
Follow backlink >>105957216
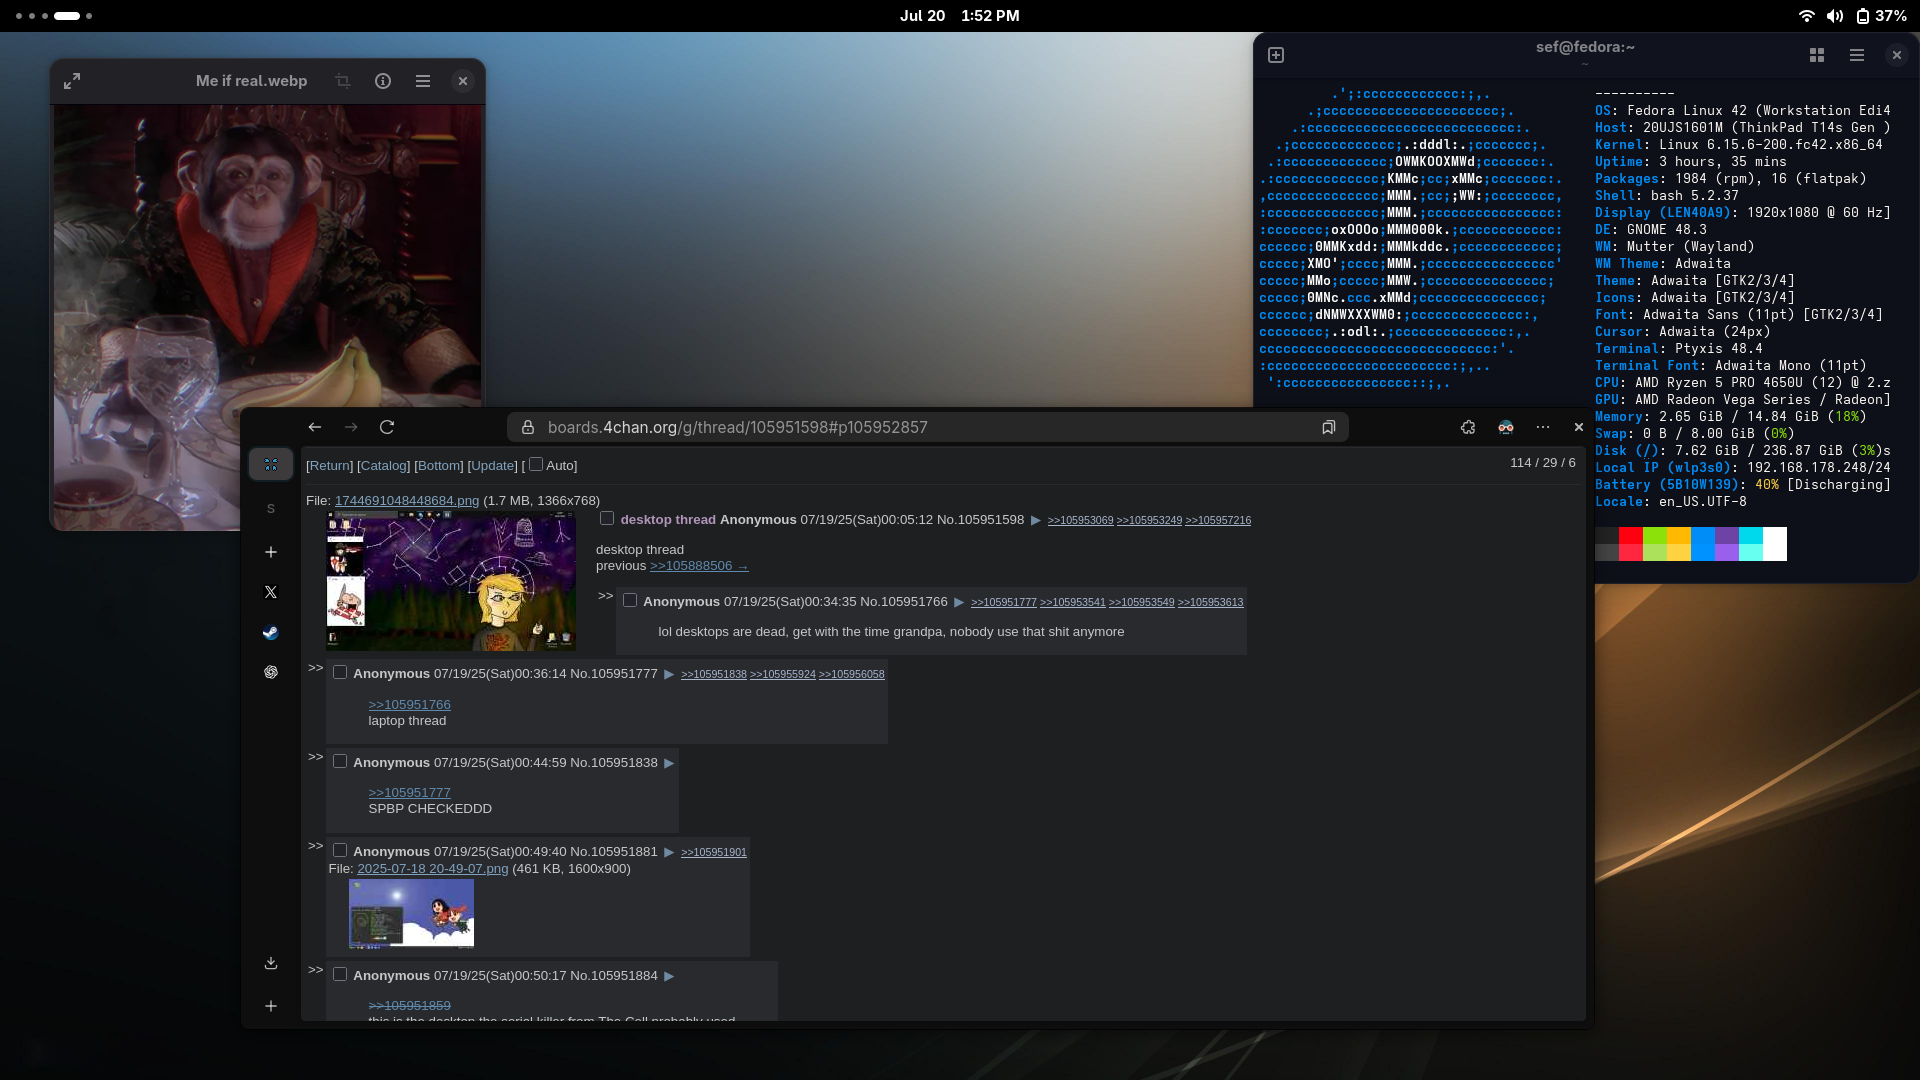pos(1218,521)
